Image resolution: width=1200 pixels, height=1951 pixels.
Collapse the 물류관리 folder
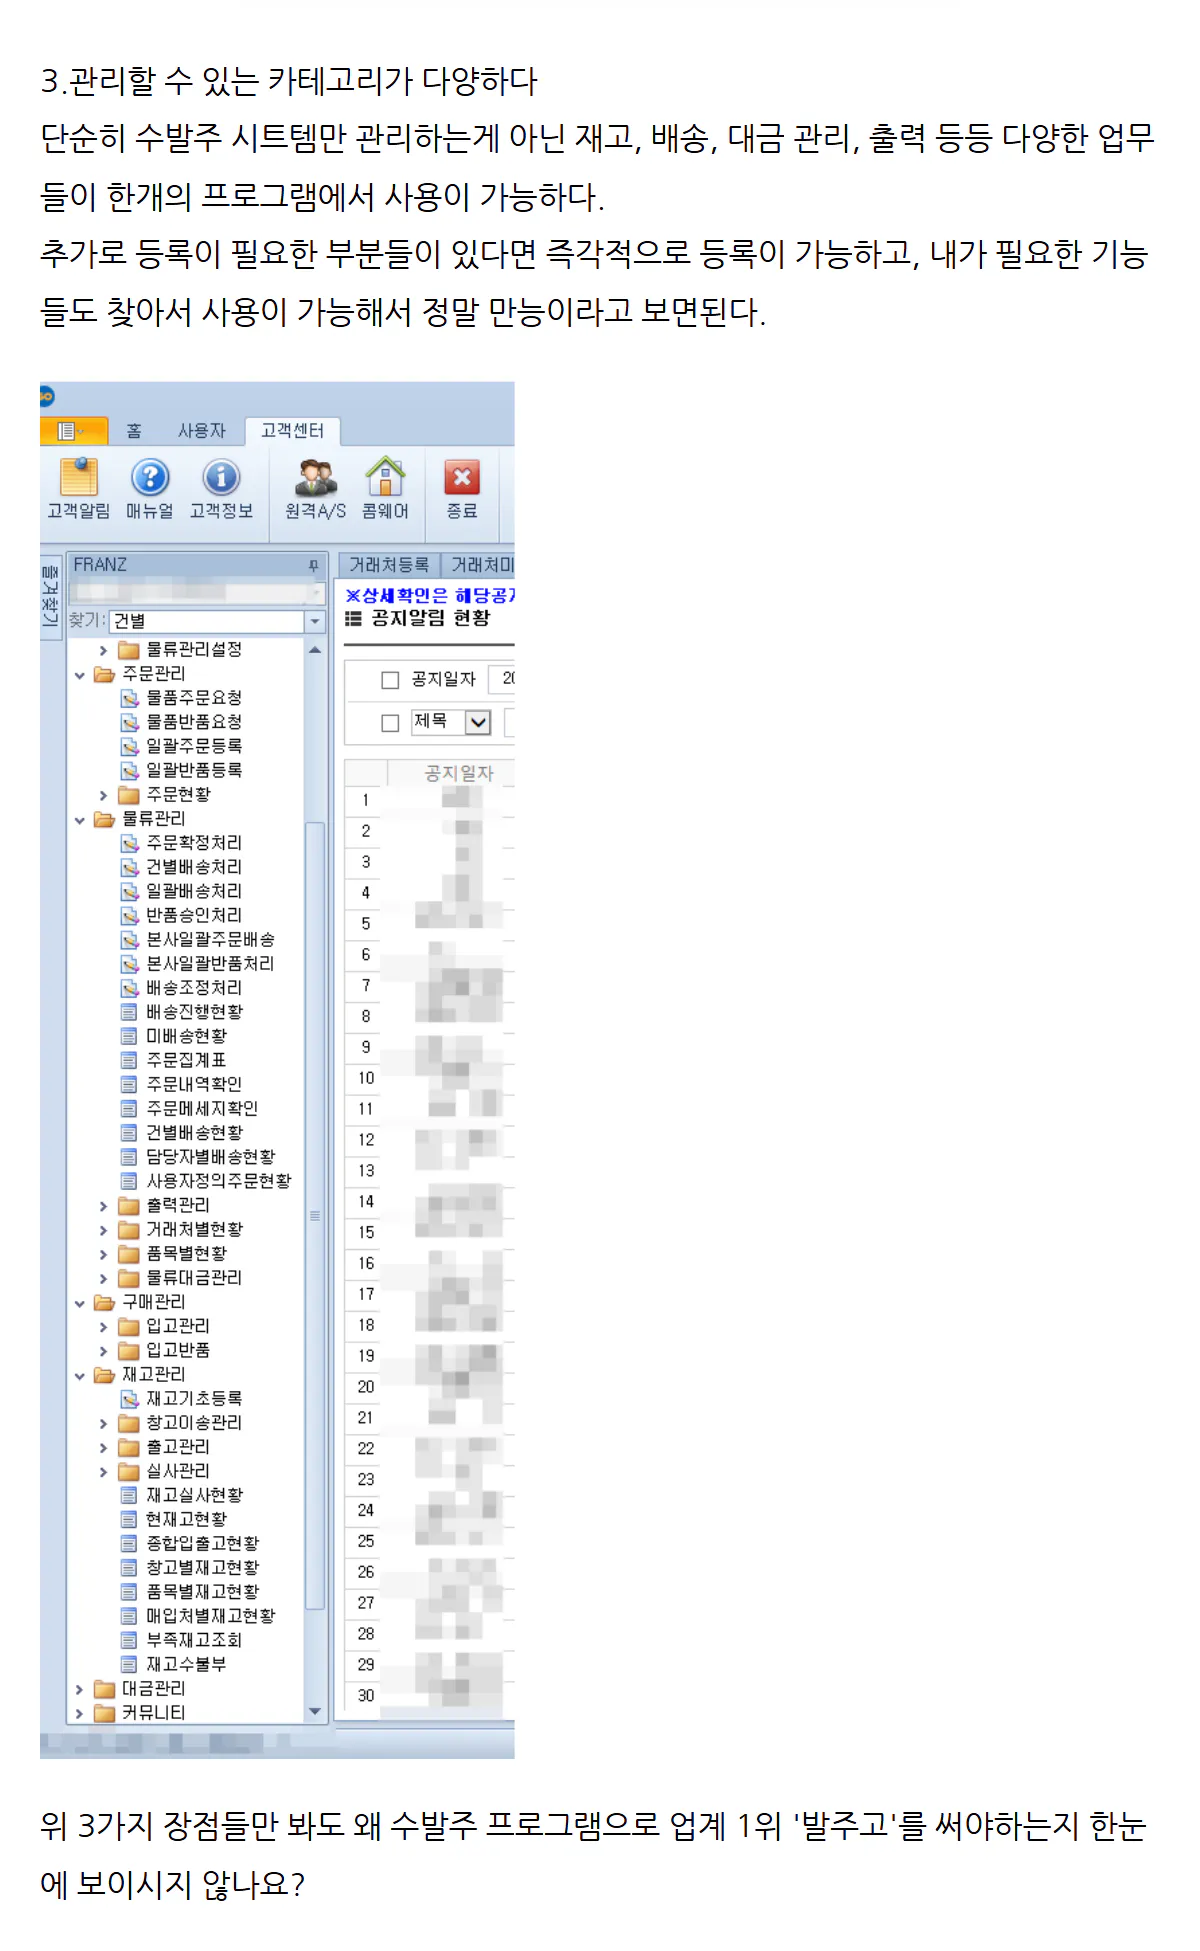point(80,820)
